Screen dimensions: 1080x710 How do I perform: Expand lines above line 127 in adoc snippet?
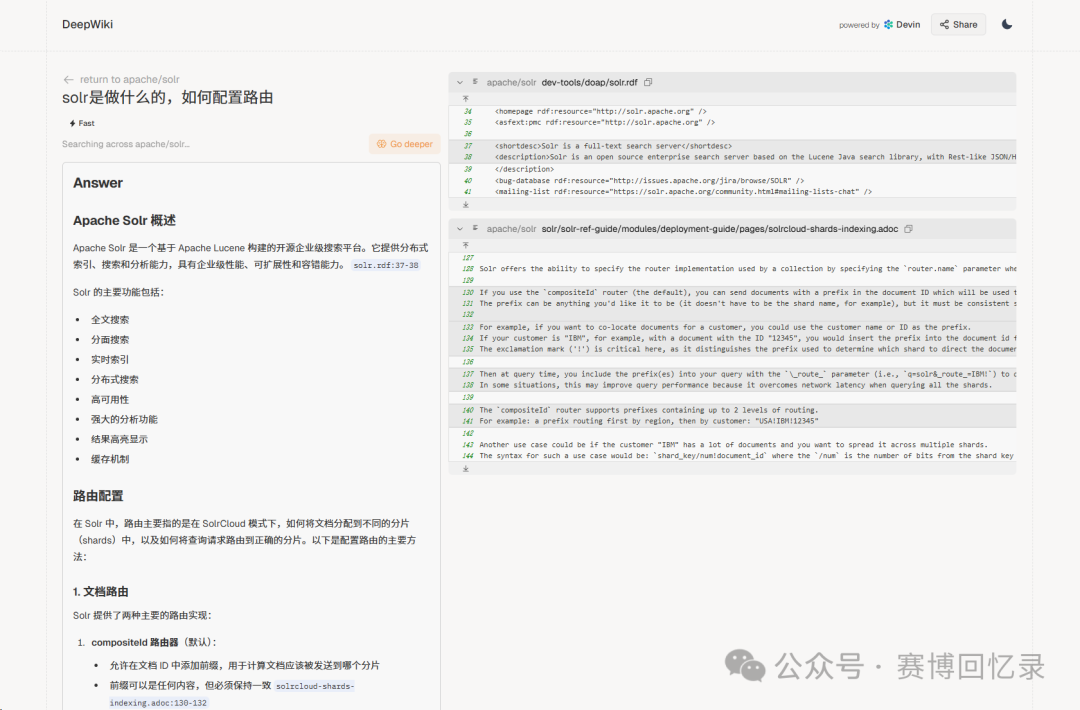(x=466, y=245)
